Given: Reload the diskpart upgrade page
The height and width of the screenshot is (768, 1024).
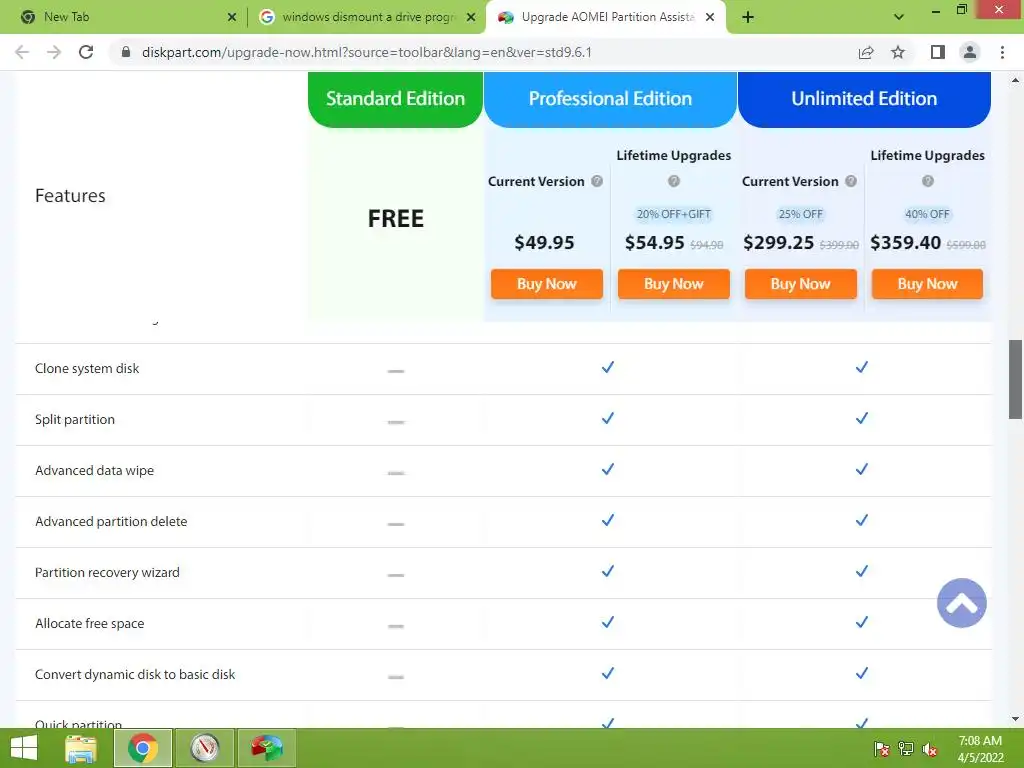Looking at the screenshot, I should [86, 52].
